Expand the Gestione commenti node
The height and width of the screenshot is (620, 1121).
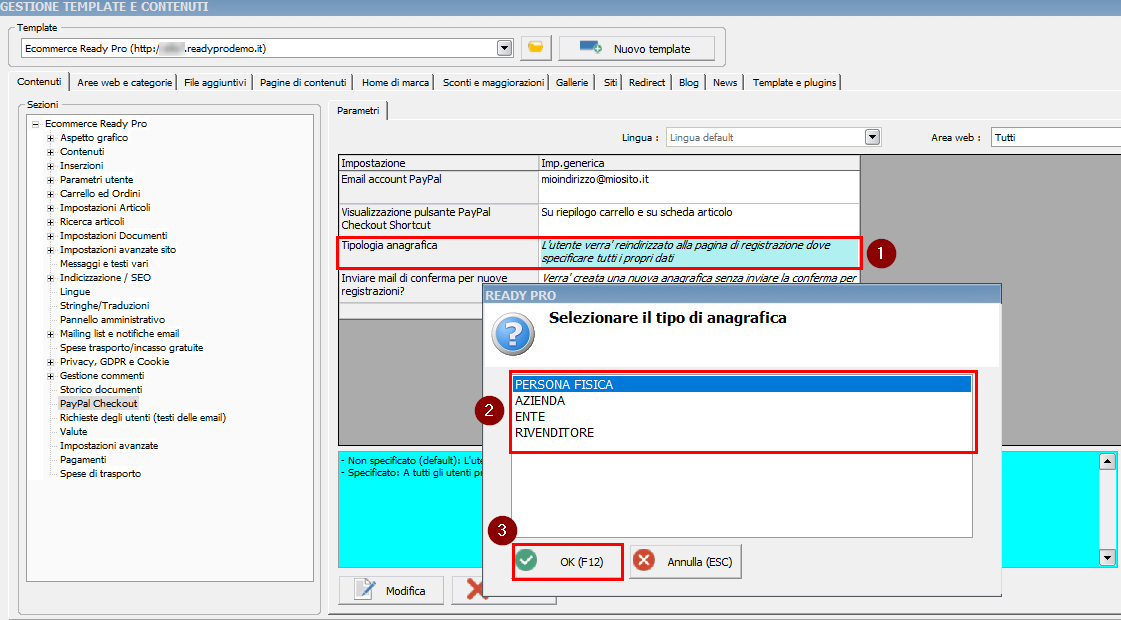point(50,375)
